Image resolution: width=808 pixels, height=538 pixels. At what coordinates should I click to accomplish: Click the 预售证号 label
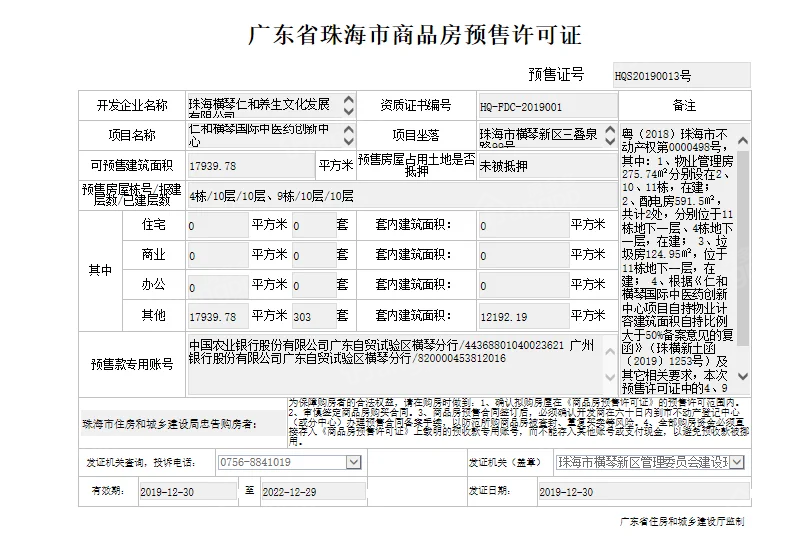click(x=556, y=75)
